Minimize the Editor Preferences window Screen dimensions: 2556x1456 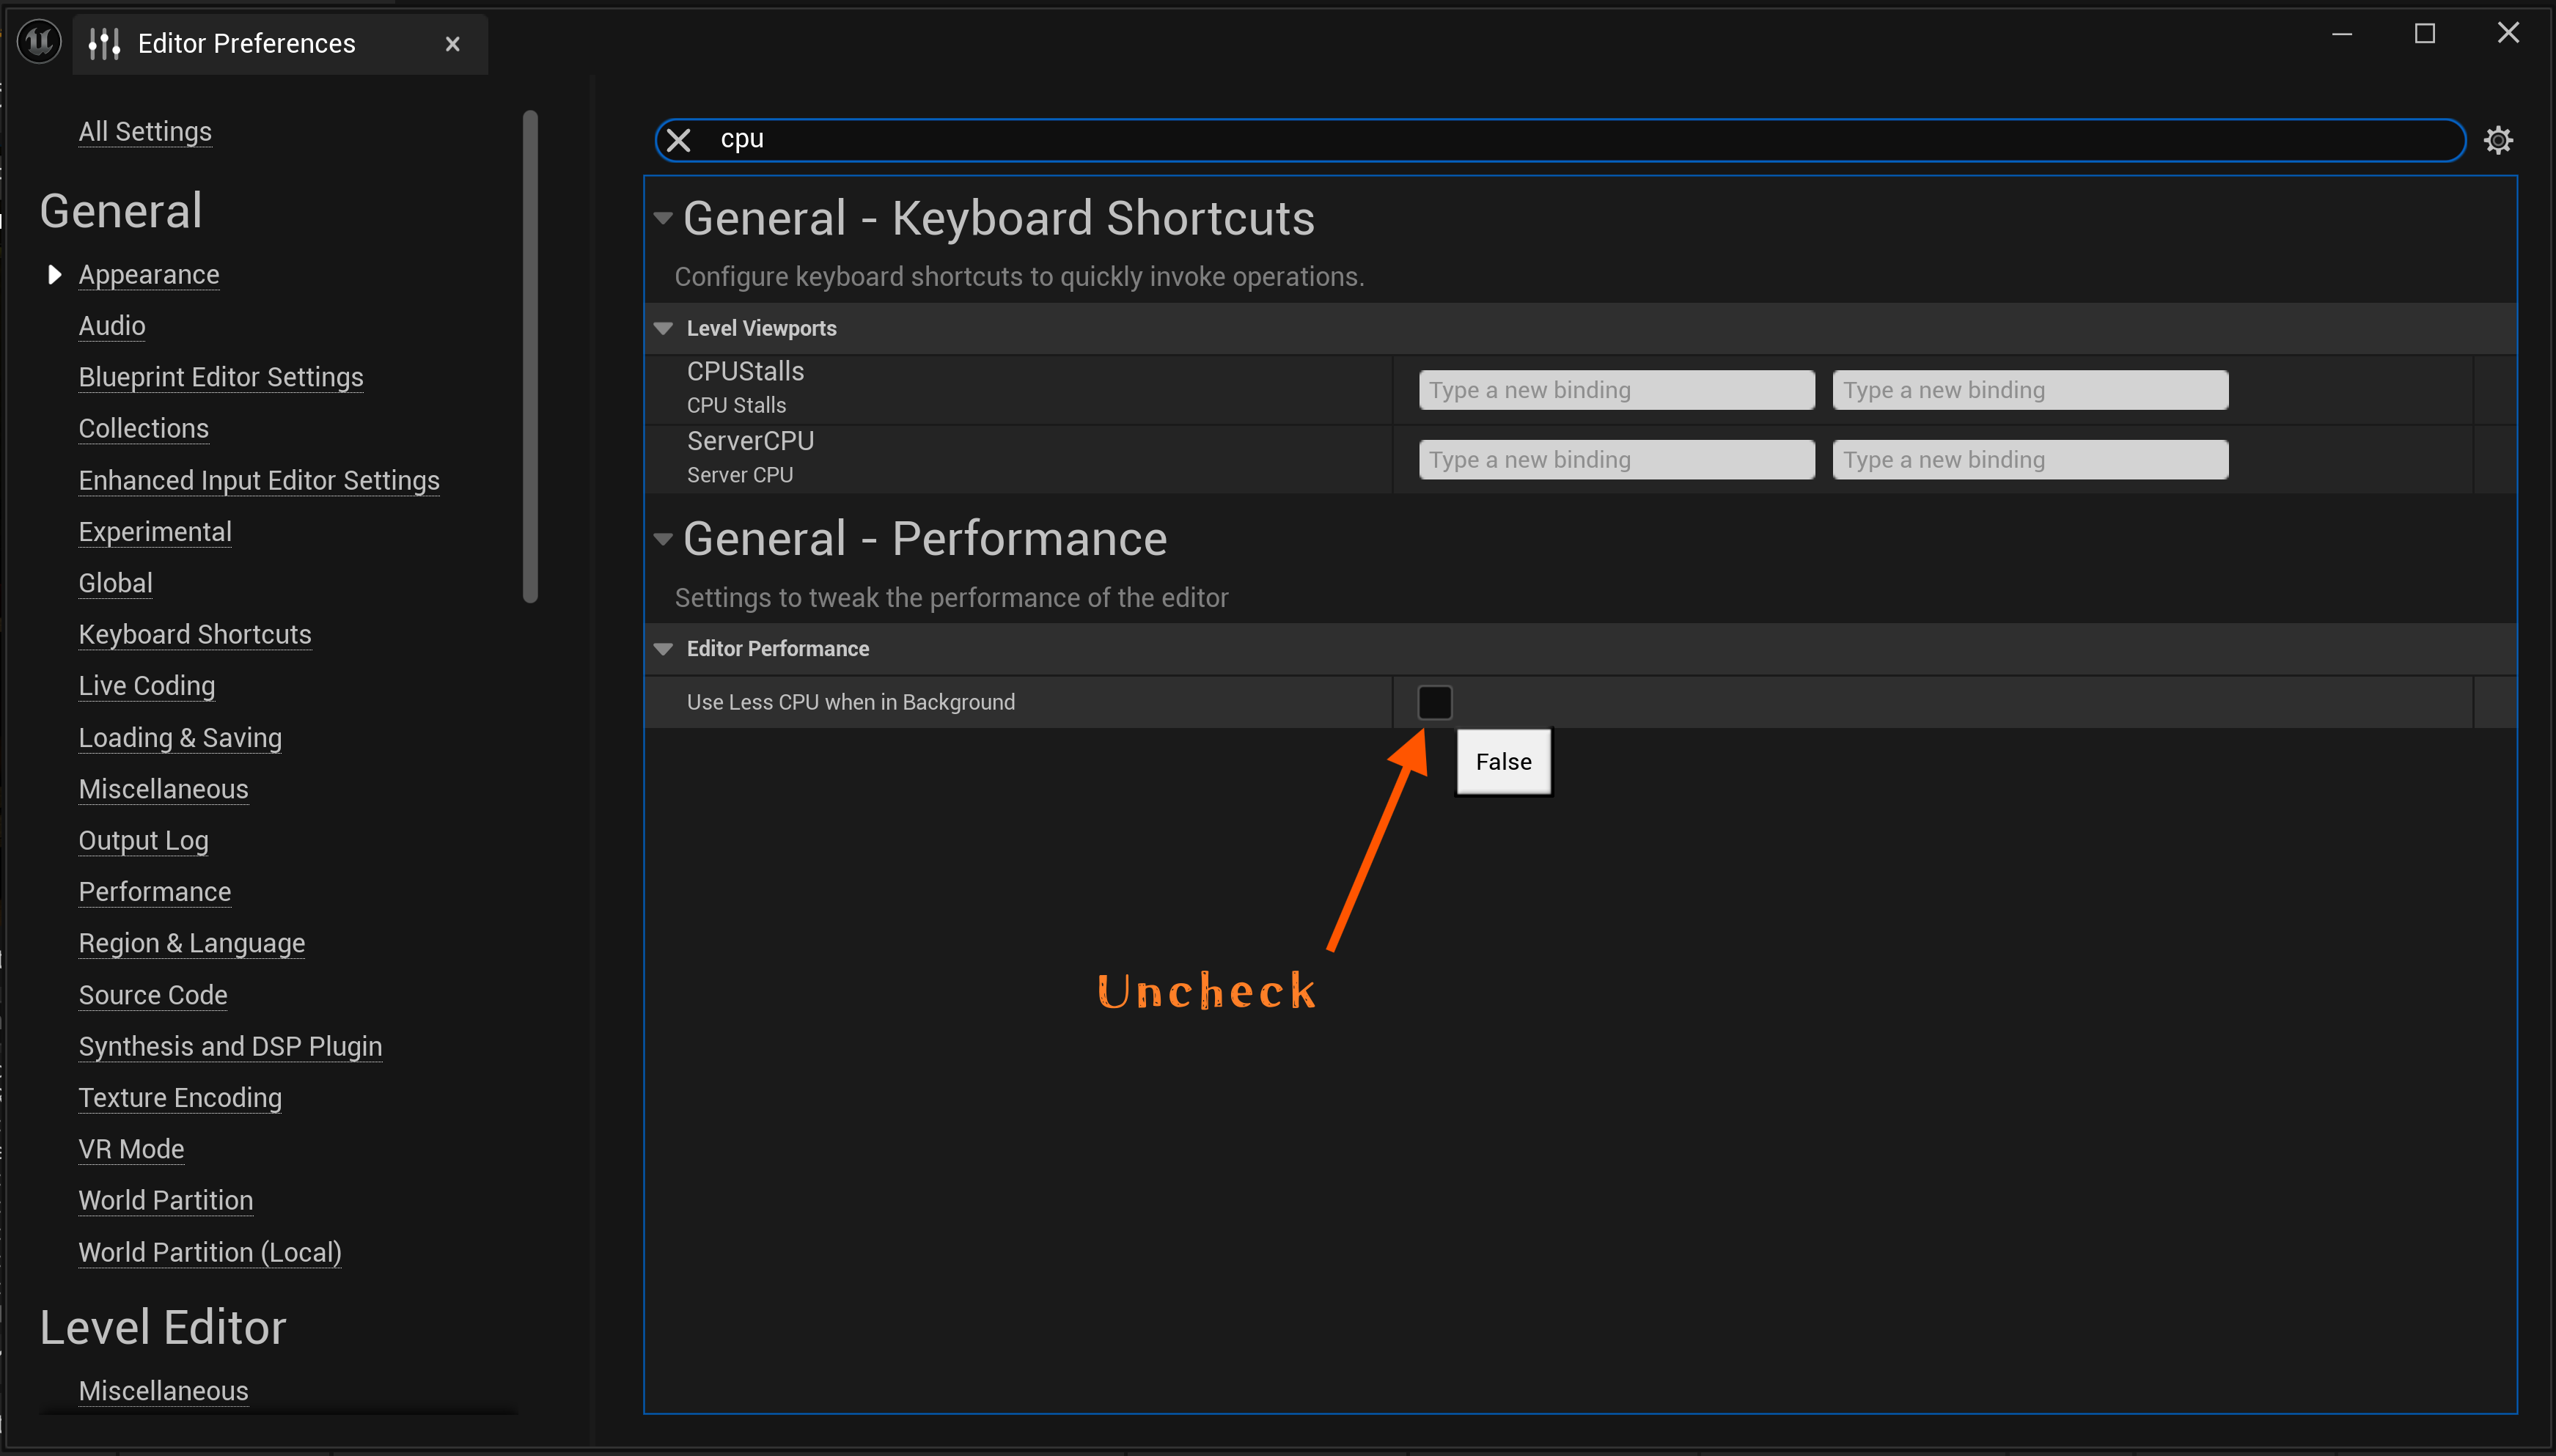coord(2342,34)
